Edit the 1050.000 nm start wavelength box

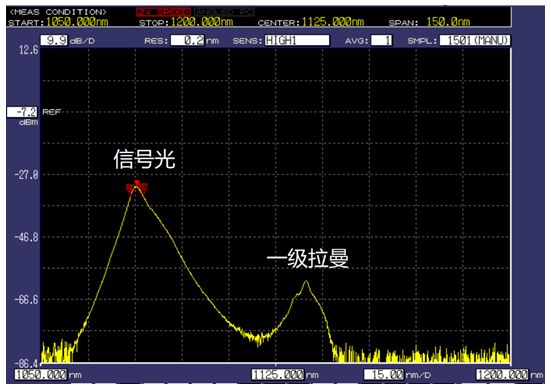coord(41,375)
